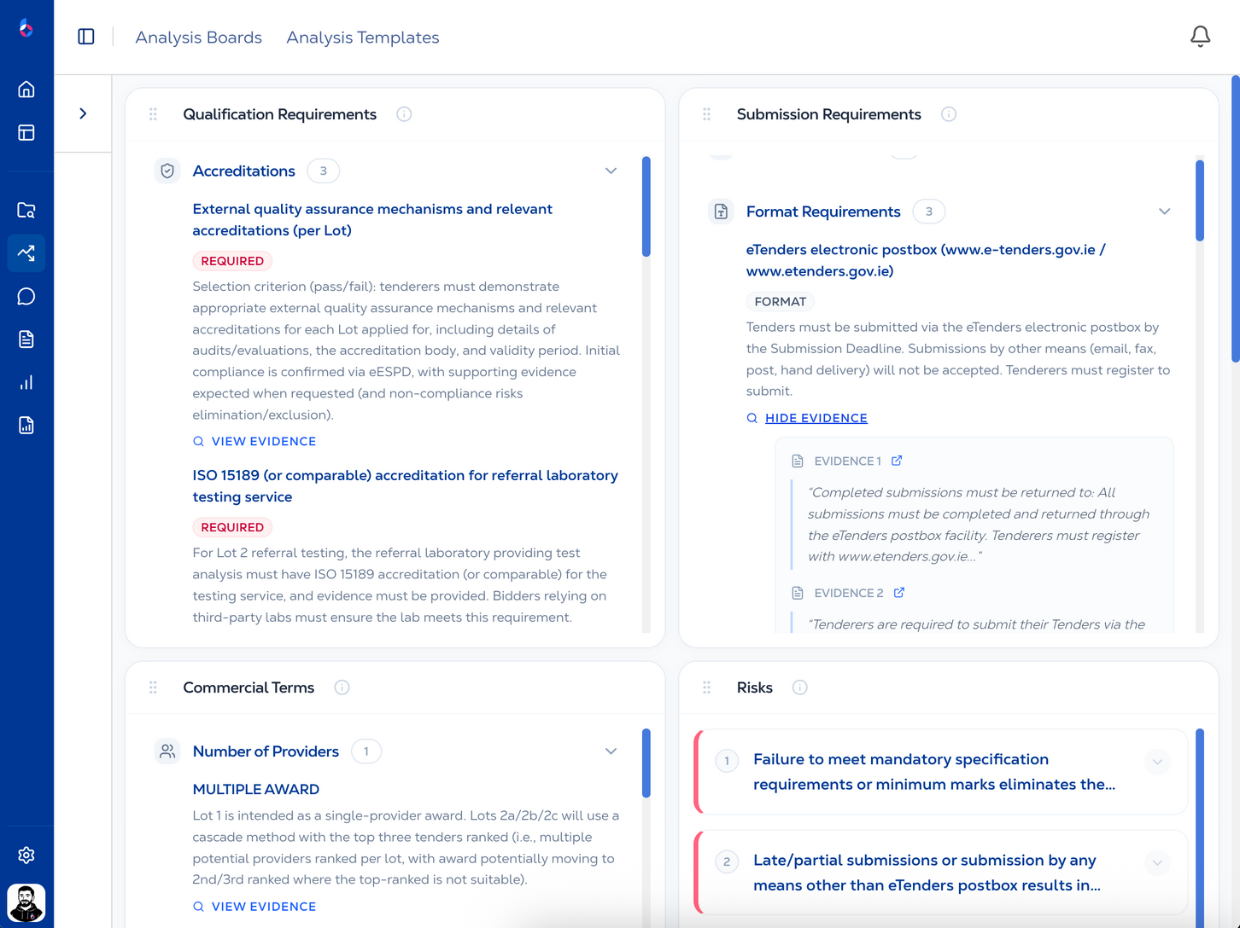Click Hide Evidence link under eTenders postbox

(815, 418)
